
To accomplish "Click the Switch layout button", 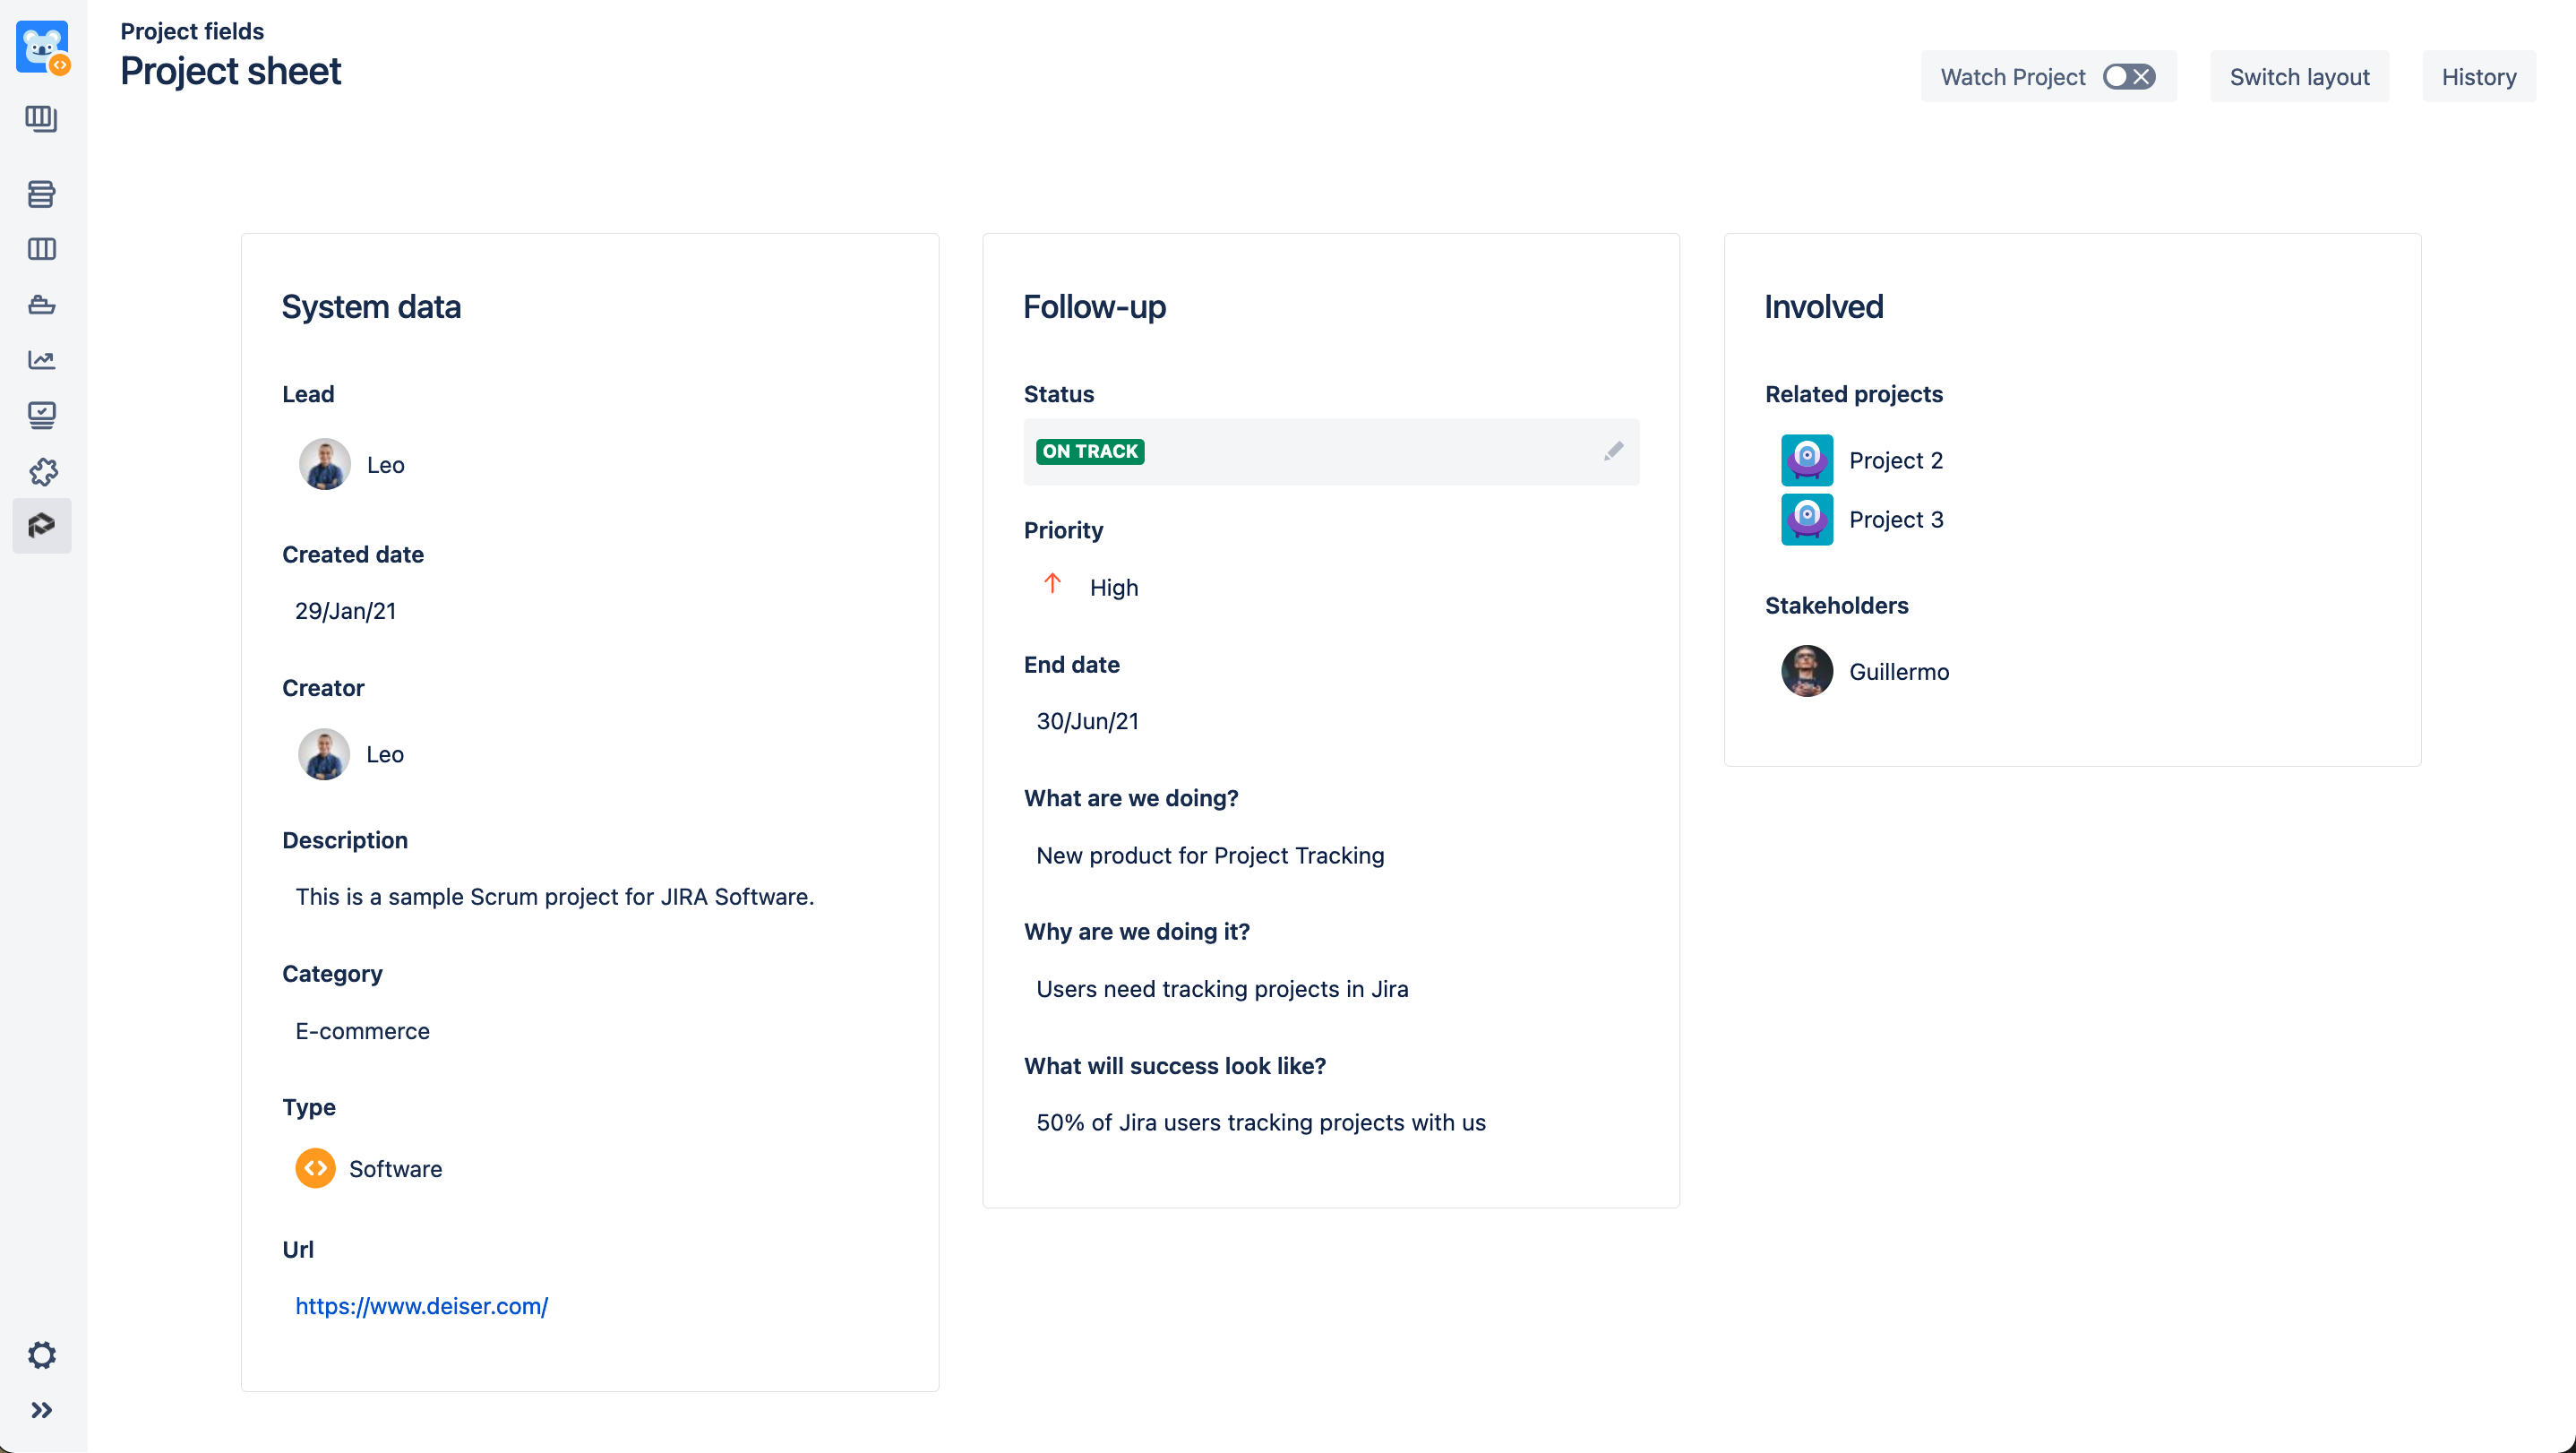I will click(2299, 75).
